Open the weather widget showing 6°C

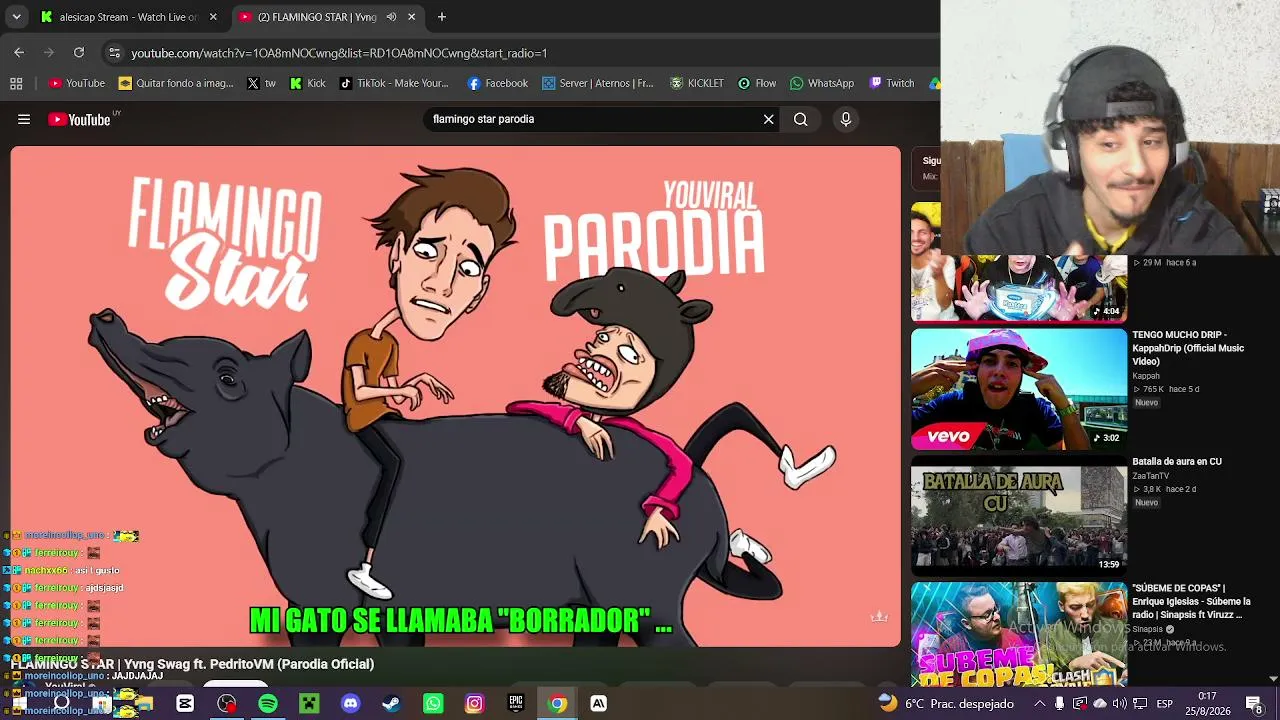coord(944,704)
